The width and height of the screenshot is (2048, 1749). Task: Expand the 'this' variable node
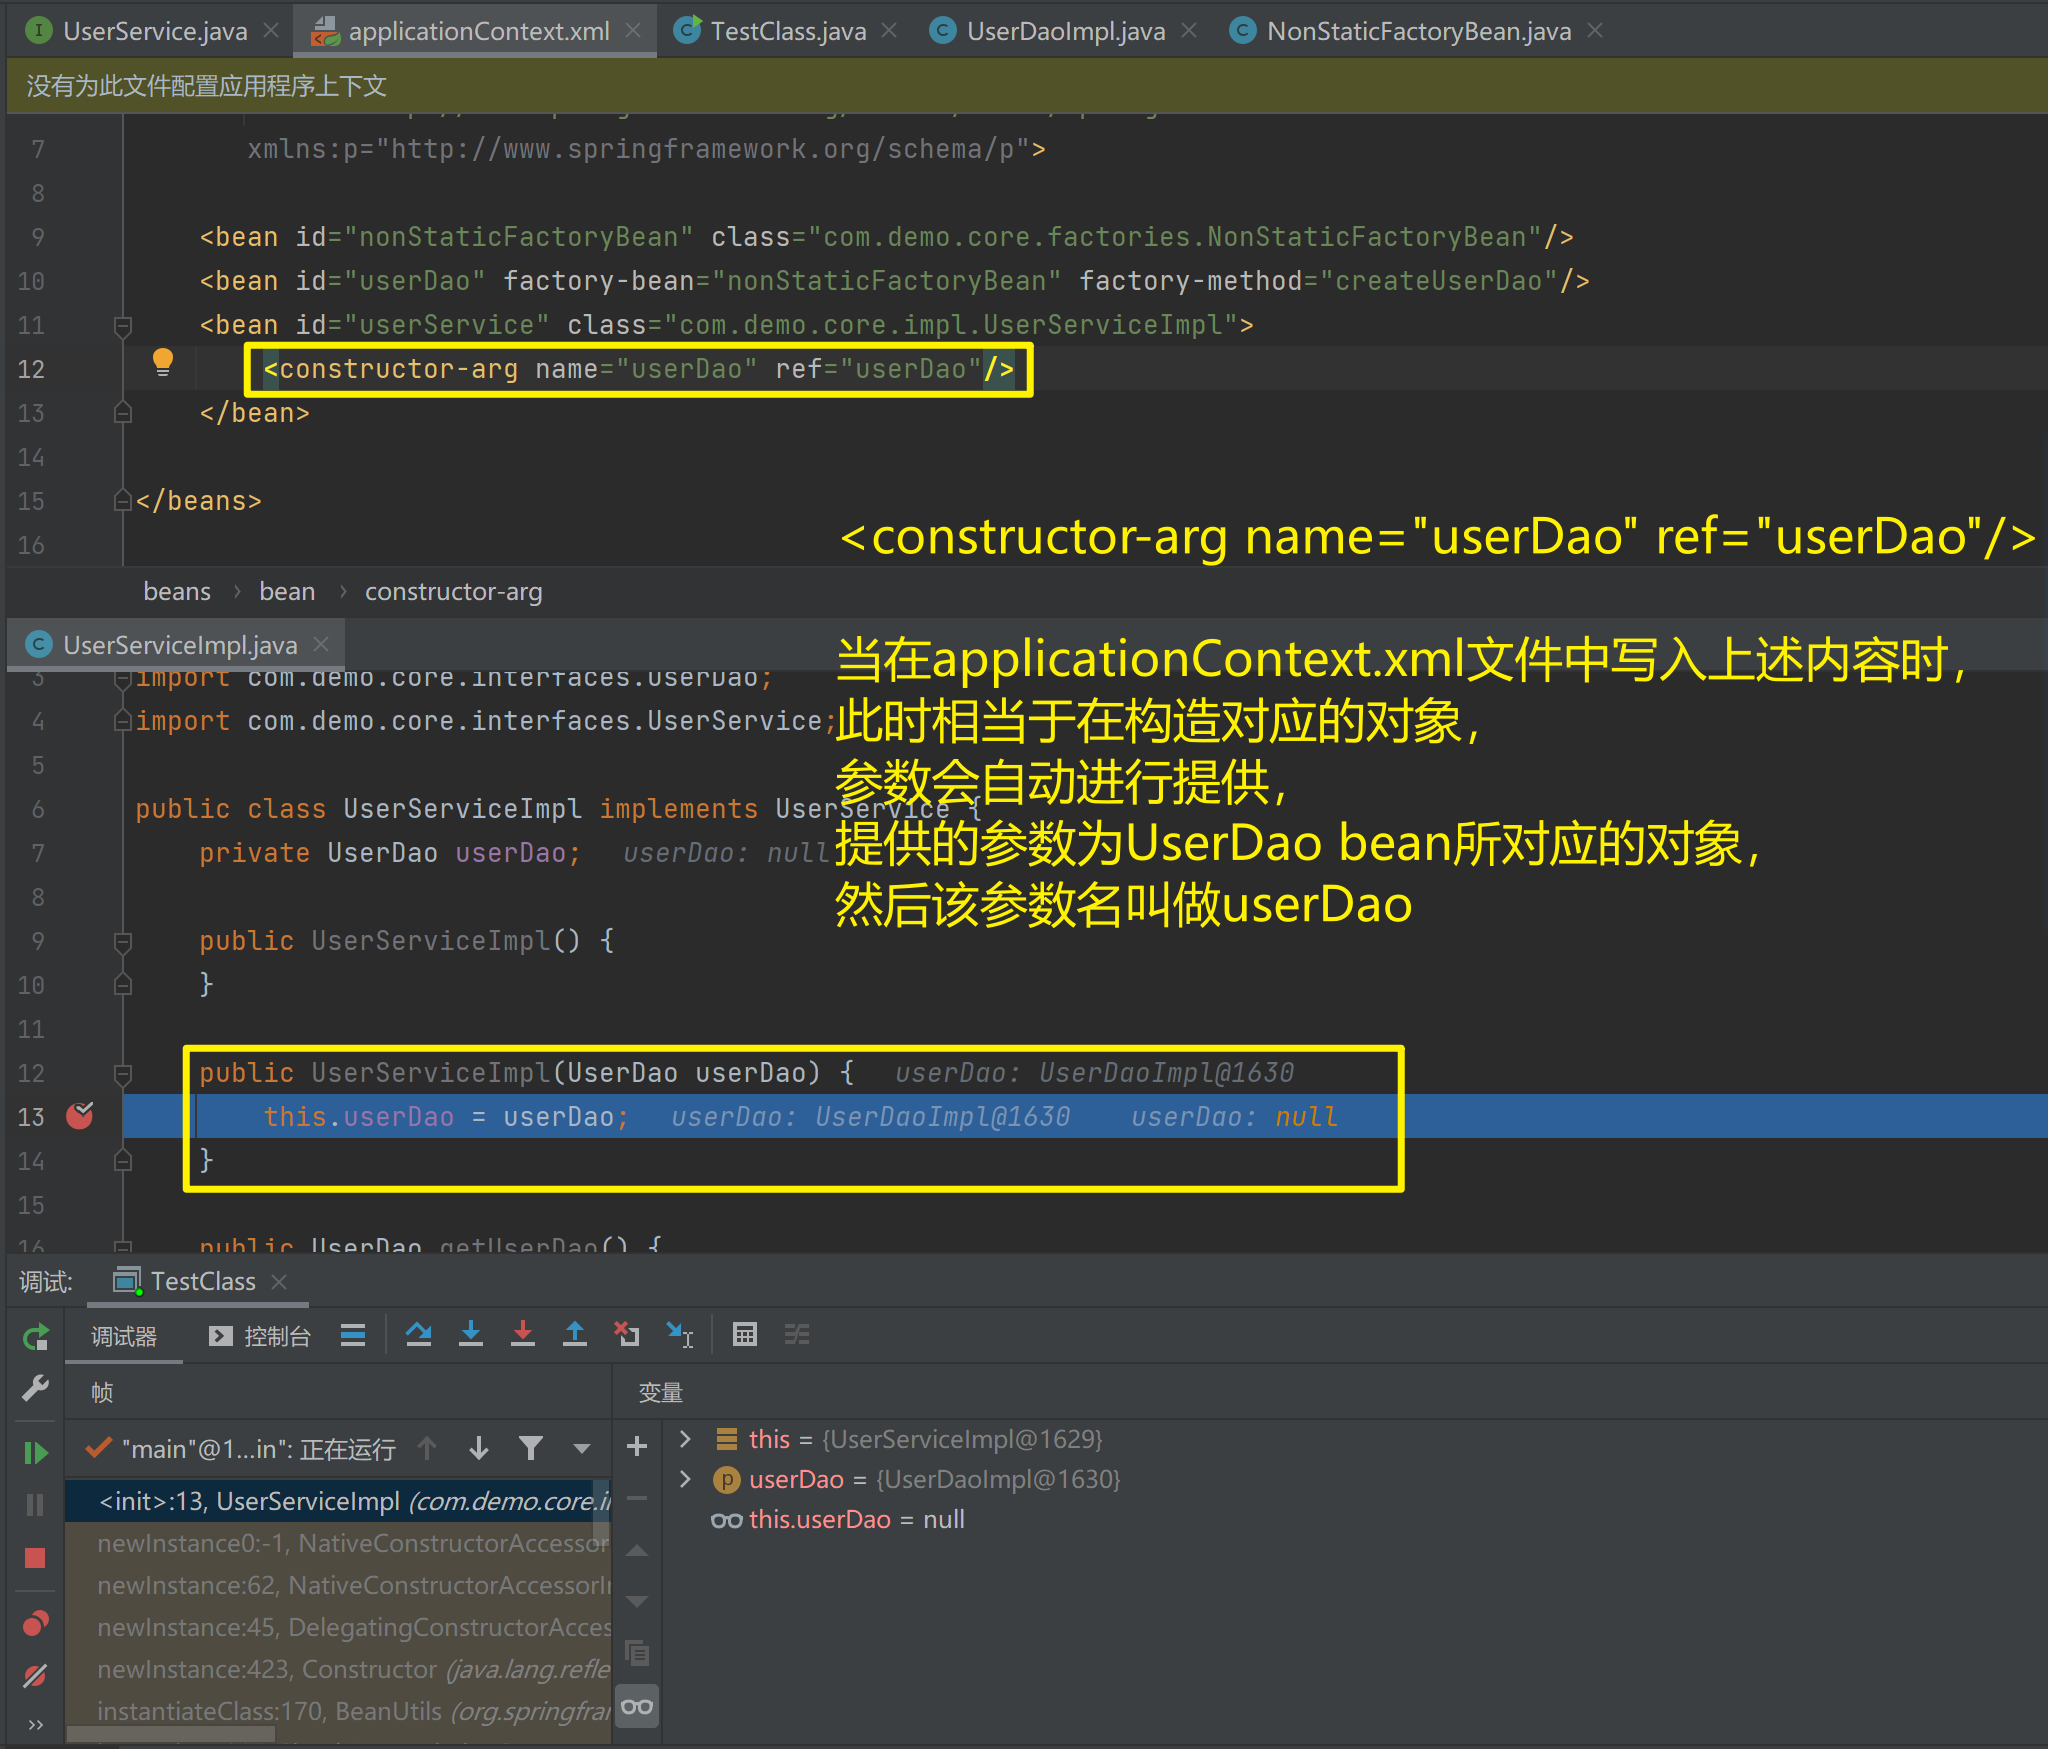[x=685, y=1439]
